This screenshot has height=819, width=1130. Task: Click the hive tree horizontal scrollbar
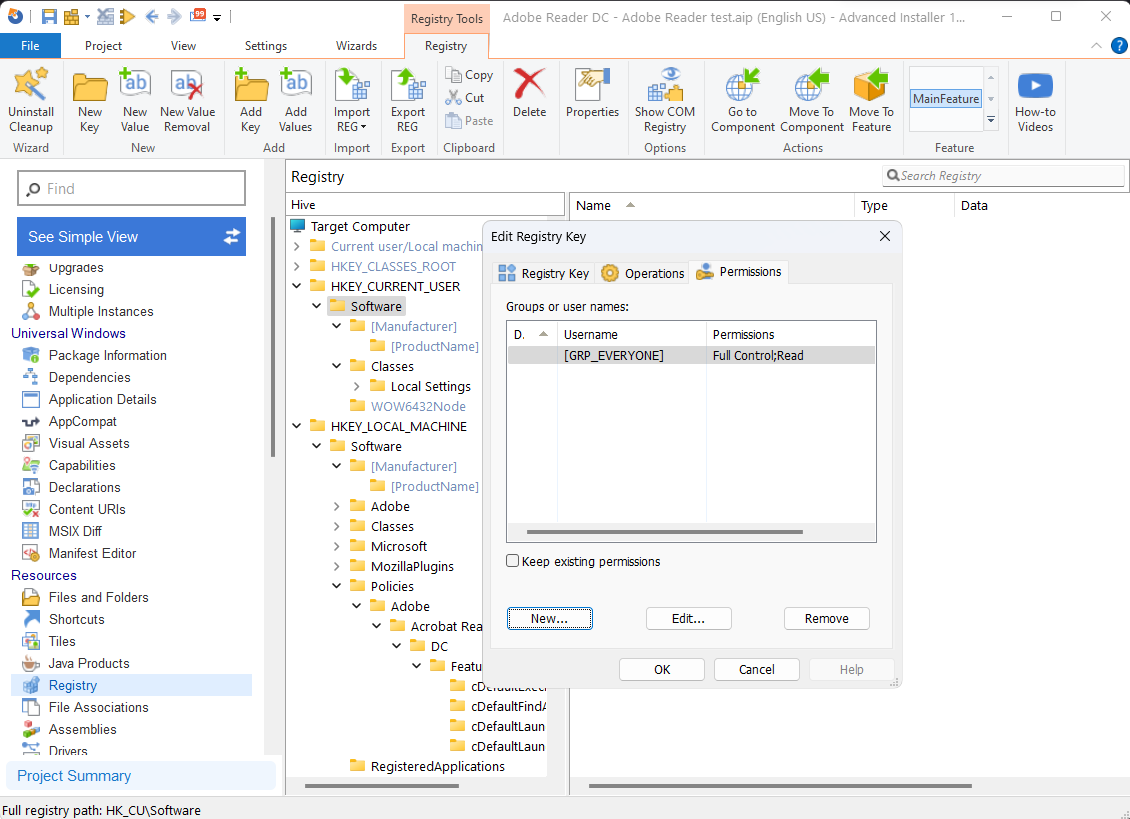pyautogui.click(x=382, y=786)
